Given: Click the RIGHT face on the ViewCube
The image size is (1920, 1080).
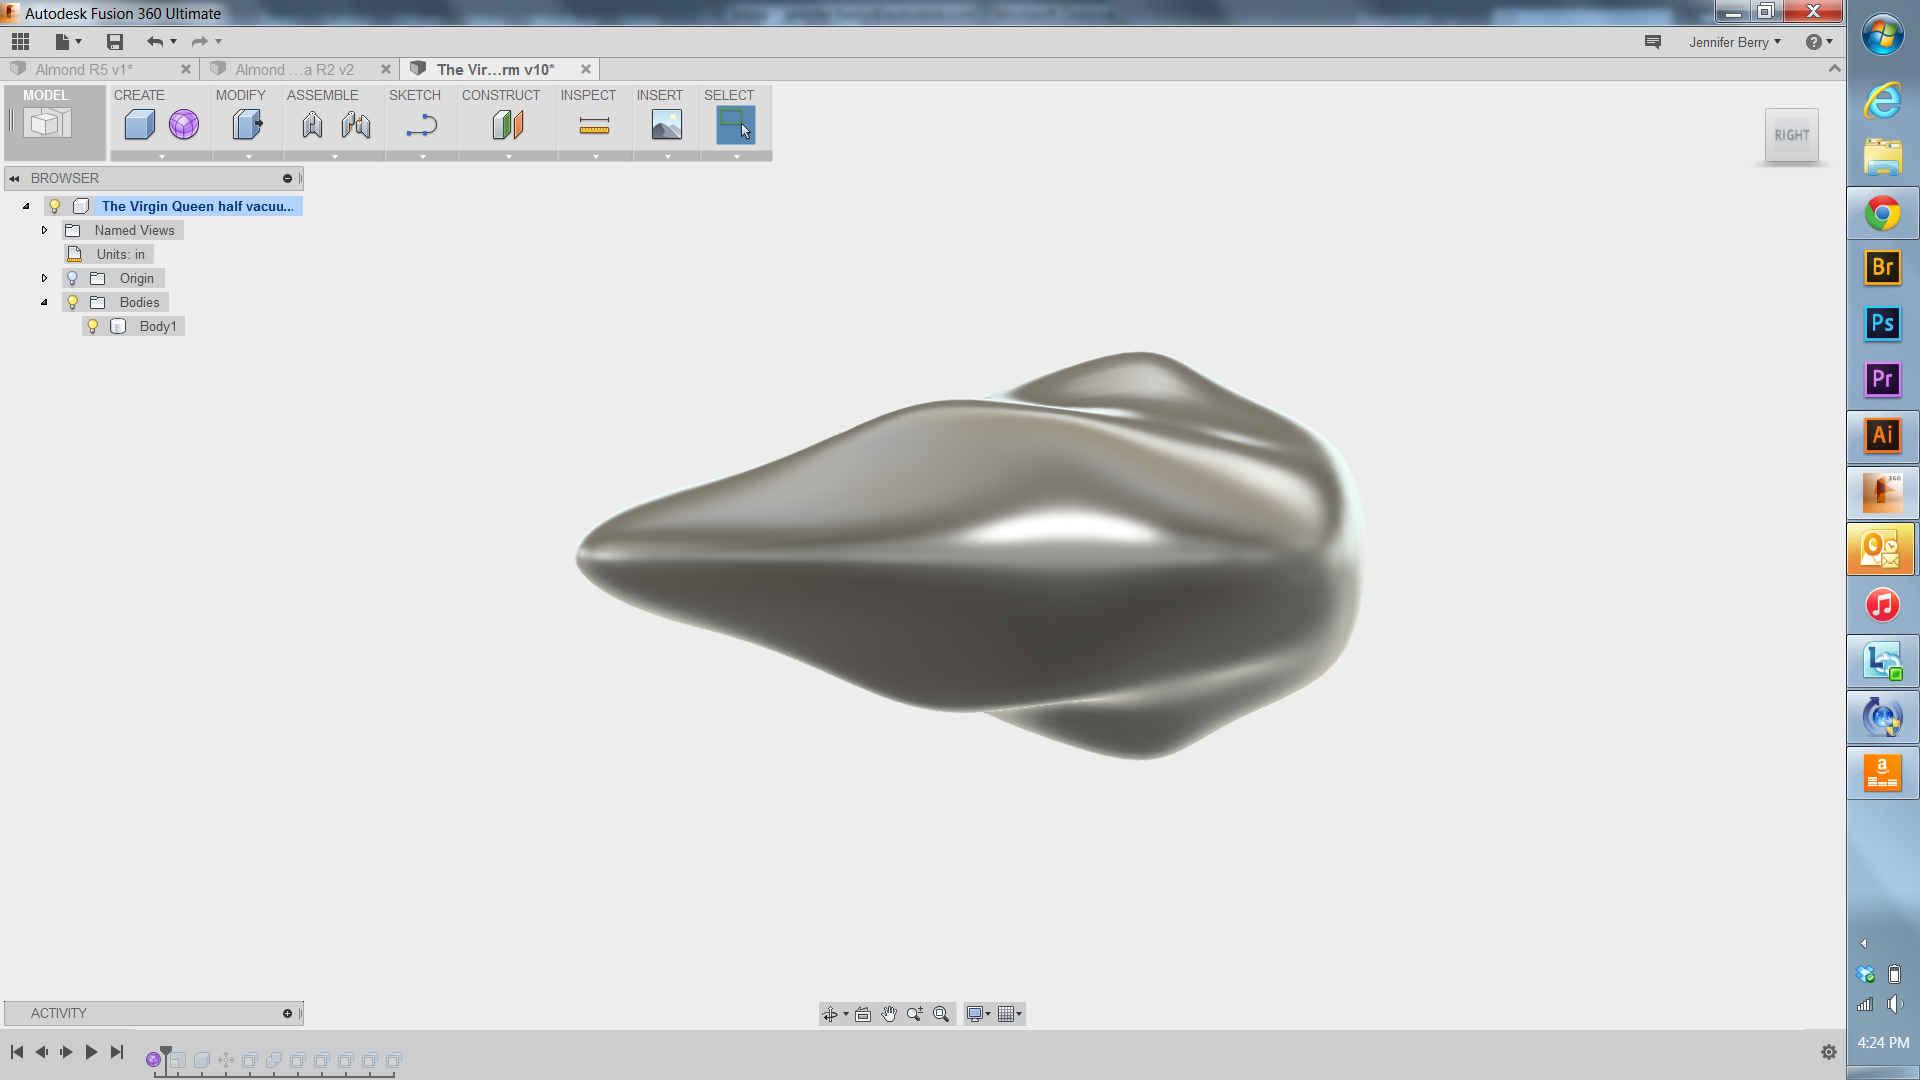Looking at the screenshot, I should [x=1793, y=135].
